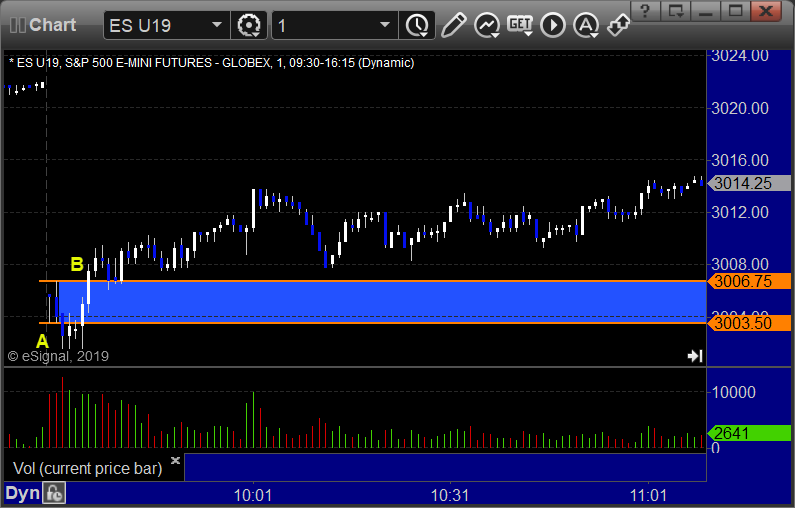Maximize the chart window
The width and height of the screenshot is (795, 508).
click(735, 11)
